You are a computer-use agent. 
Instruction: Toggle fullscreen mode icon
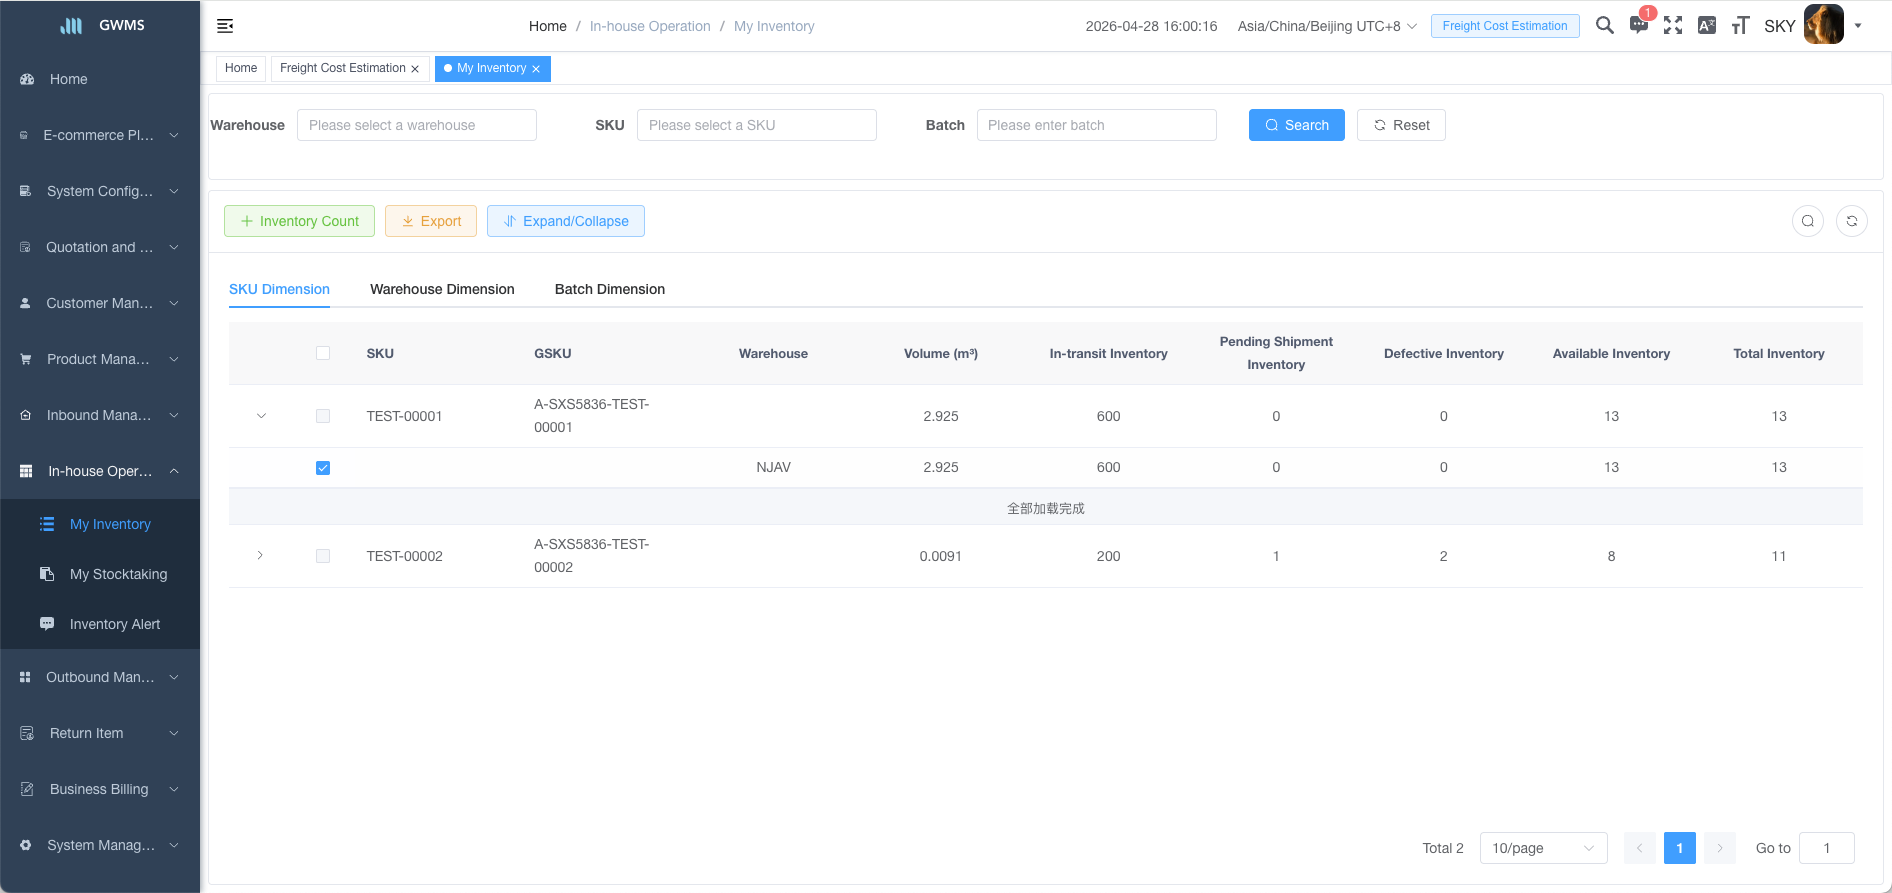coord(1672,26)
